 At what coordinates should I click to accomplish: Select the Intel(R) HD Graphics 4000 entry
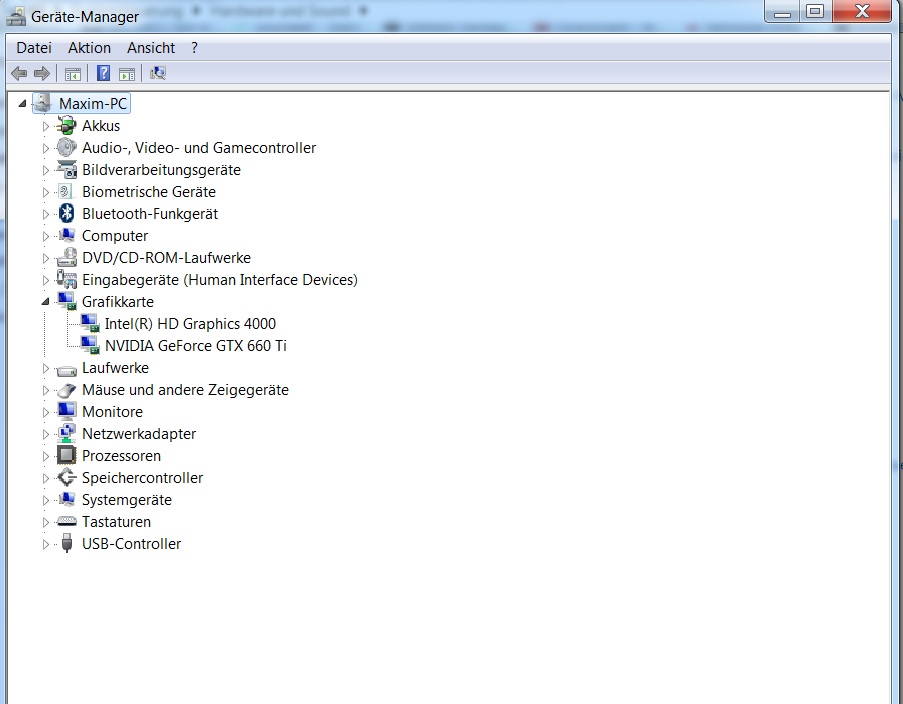tap(190, 324)
